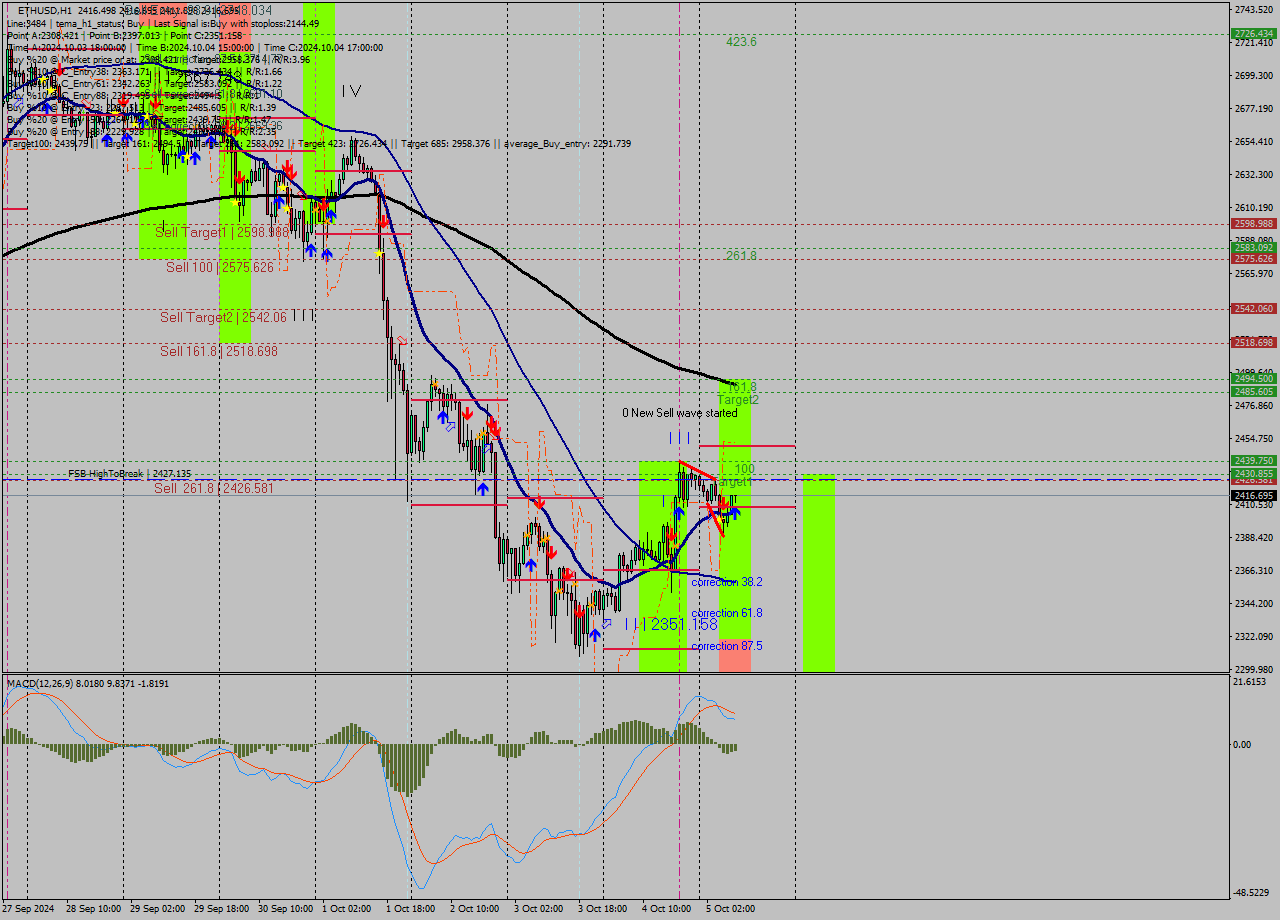Click the red 2518.698 price tag

click(x=1254, y=342)
